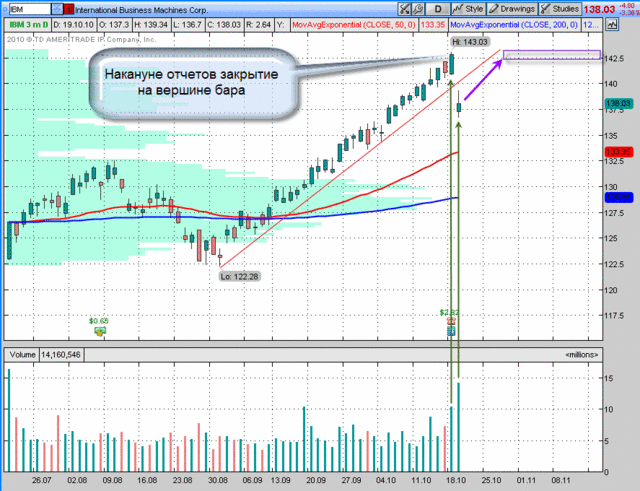Click the blue EMA 200 axis label
The width and height of the screenshot is (640, 491).
pyautogui.click(x=618, y=198)
